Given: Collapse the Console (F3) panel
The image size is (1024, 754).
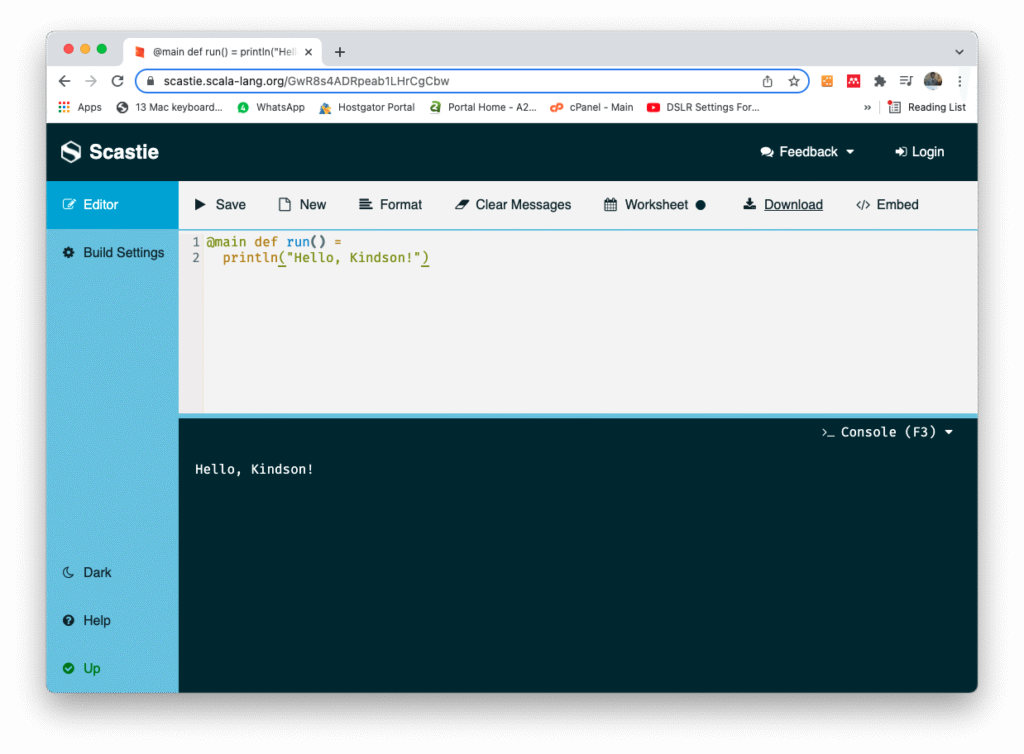Looking at the screenshot, I should pos(888,431).
